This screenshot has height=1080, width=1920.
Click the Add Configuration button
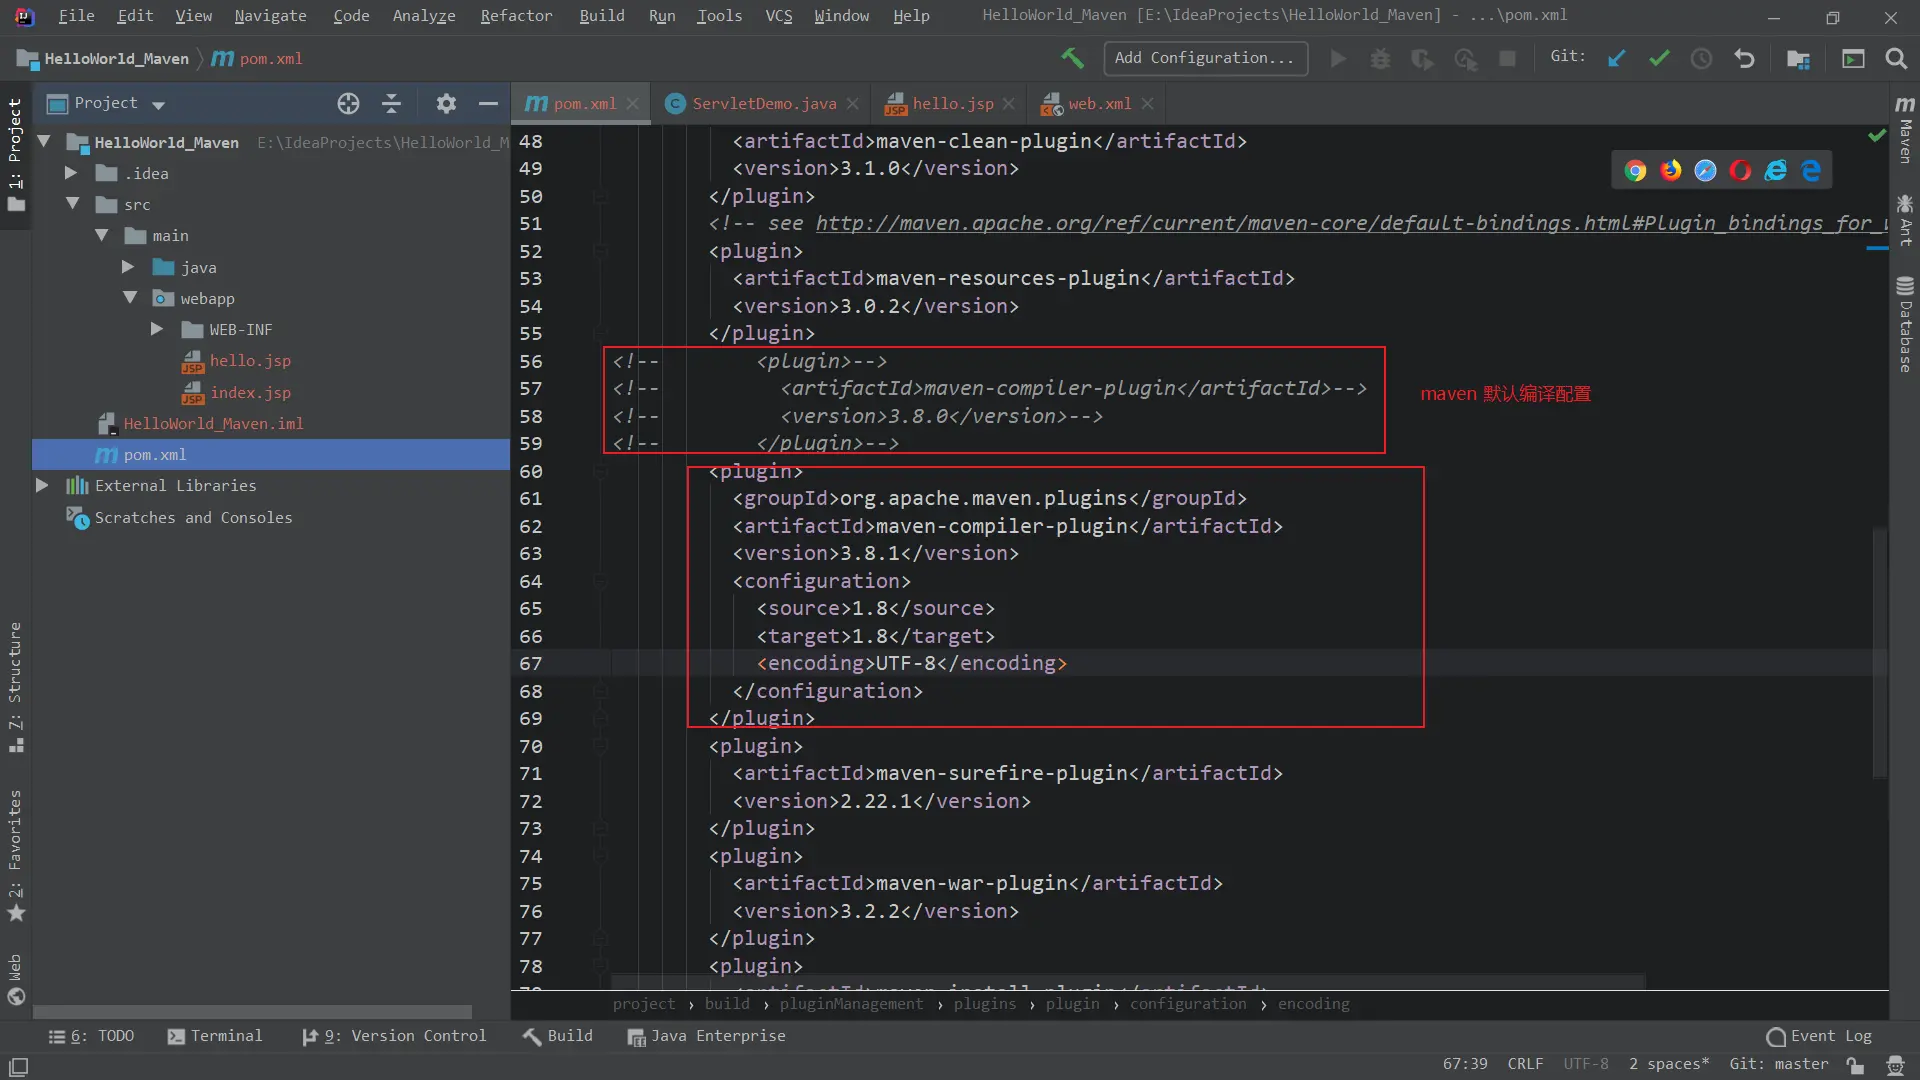pyautogui.click(x=1204, y=58)
